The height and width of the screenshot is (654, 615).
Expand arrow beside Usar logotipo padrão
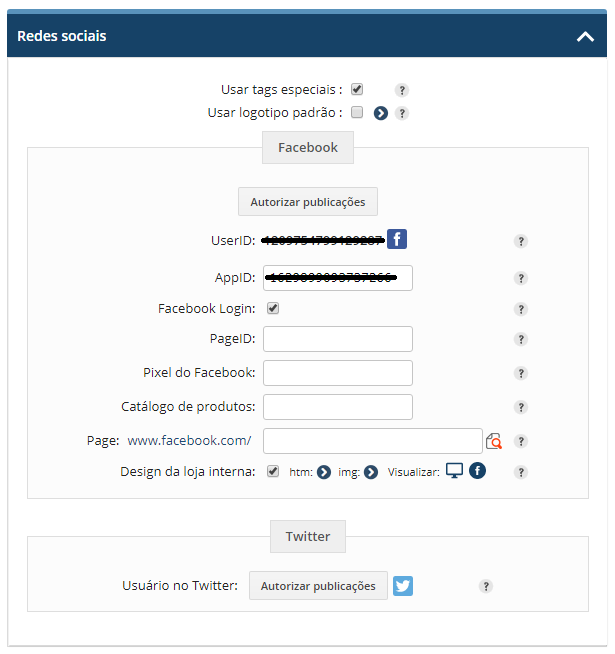pos(381,113)
